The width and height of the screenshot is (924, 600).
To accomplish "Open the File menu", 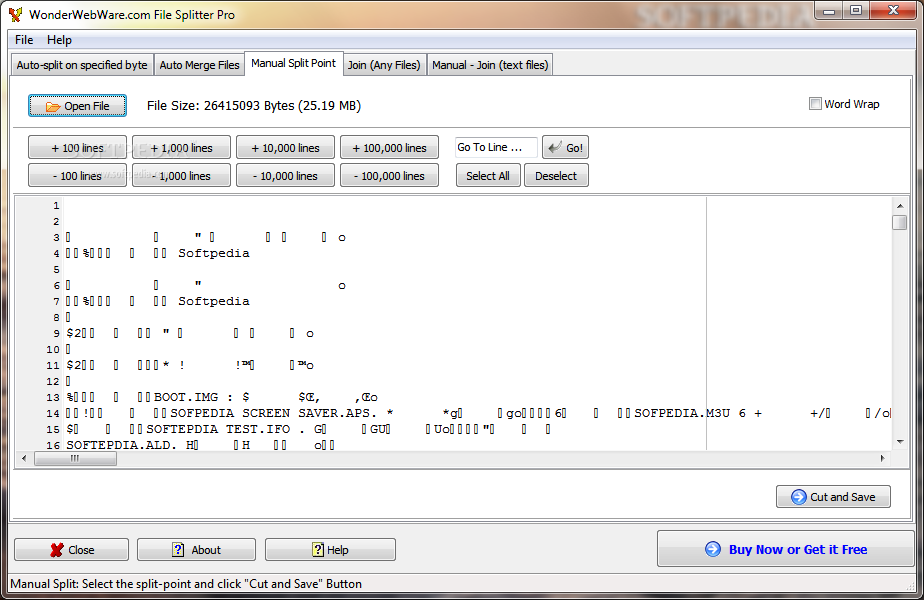I will [x=24, y=40].
